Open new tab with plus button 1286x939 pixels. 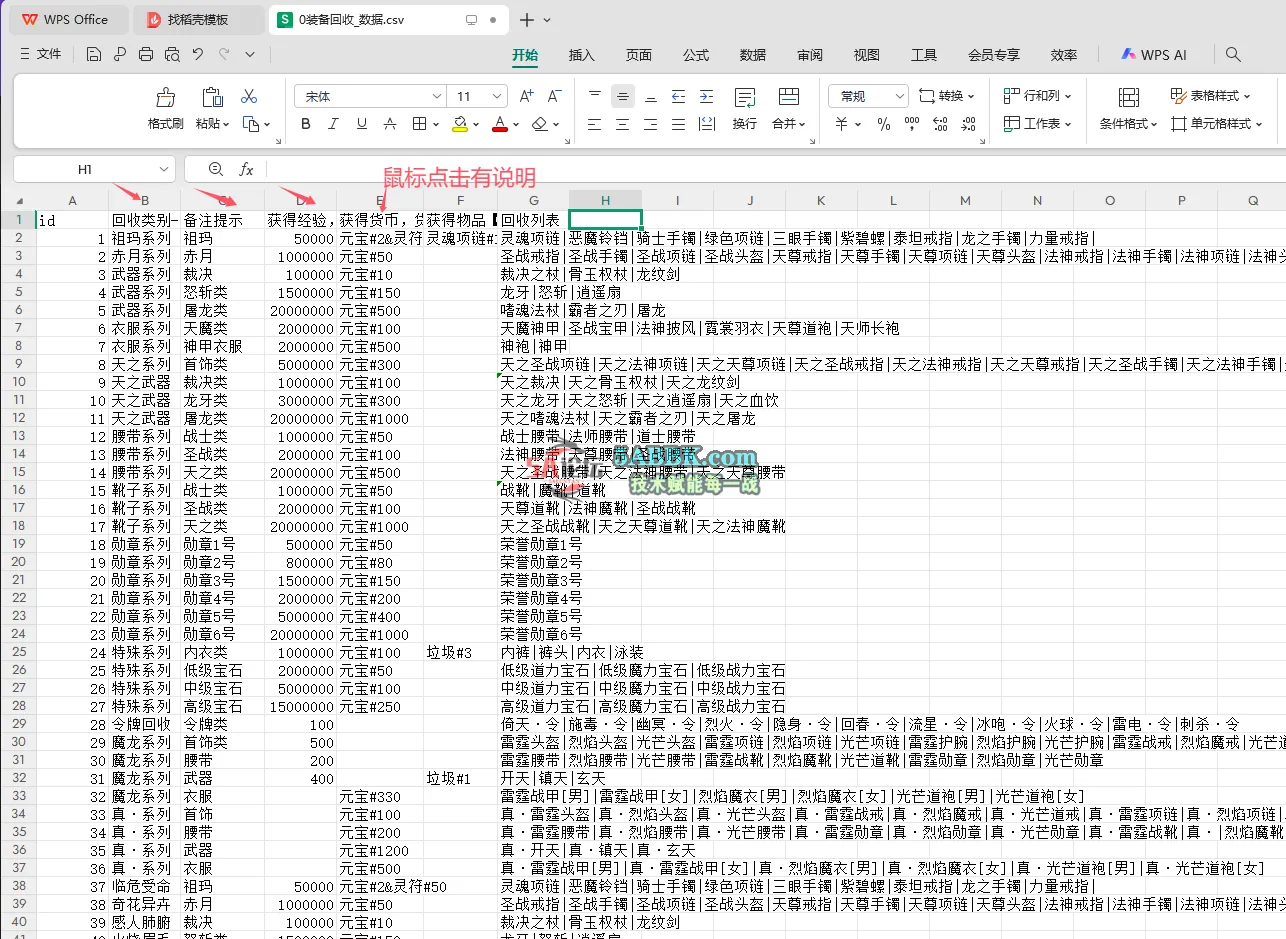pyautogui.click(x=527, y=19)
